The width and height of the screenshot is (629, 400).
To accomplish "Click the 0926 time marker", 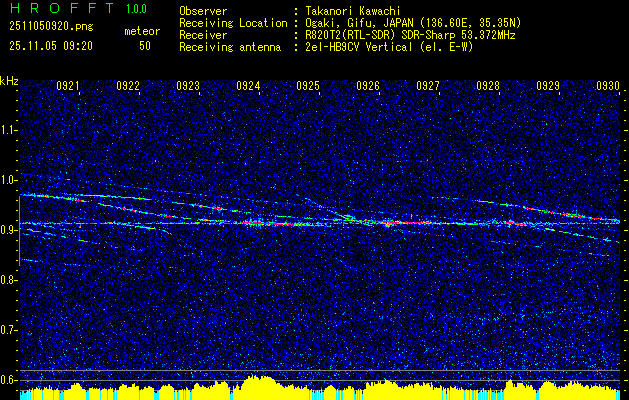I will [x=368, y=85].
